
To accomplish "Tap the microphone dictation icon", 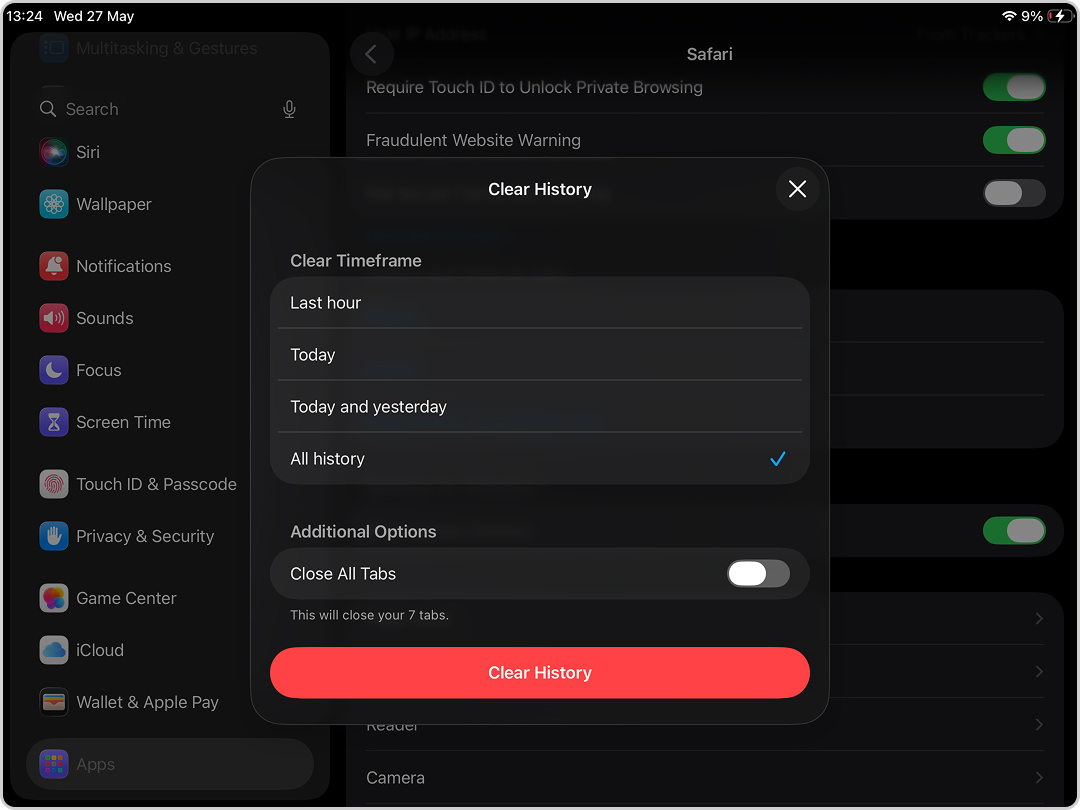I will [x=289, y=109].
